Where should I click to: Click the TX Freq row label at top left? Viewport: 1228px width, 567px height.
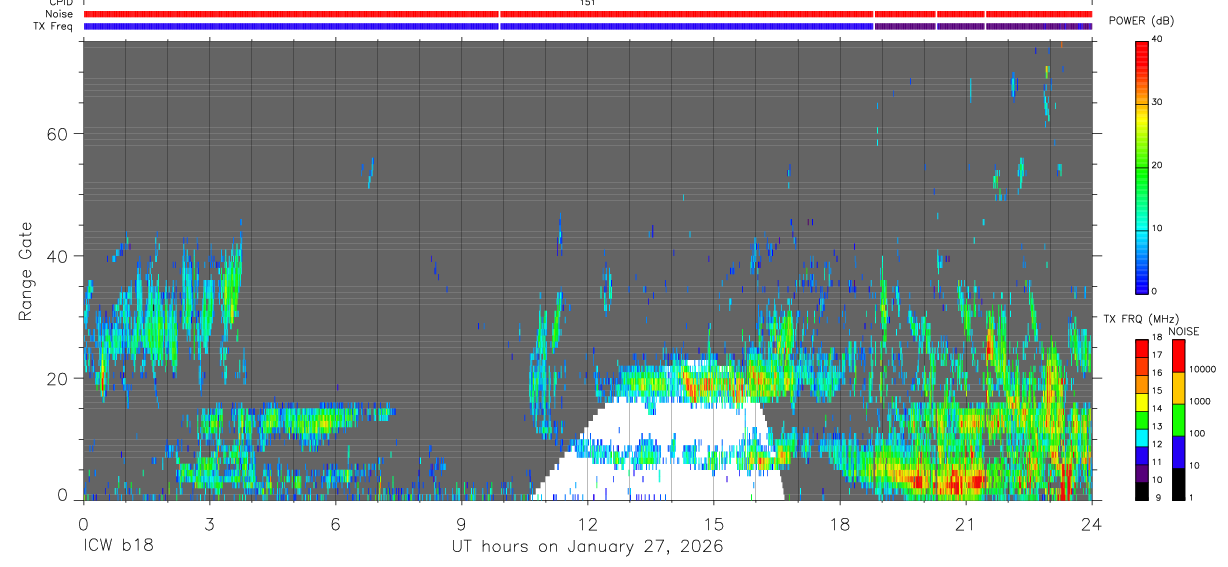[x=52, y=26]
